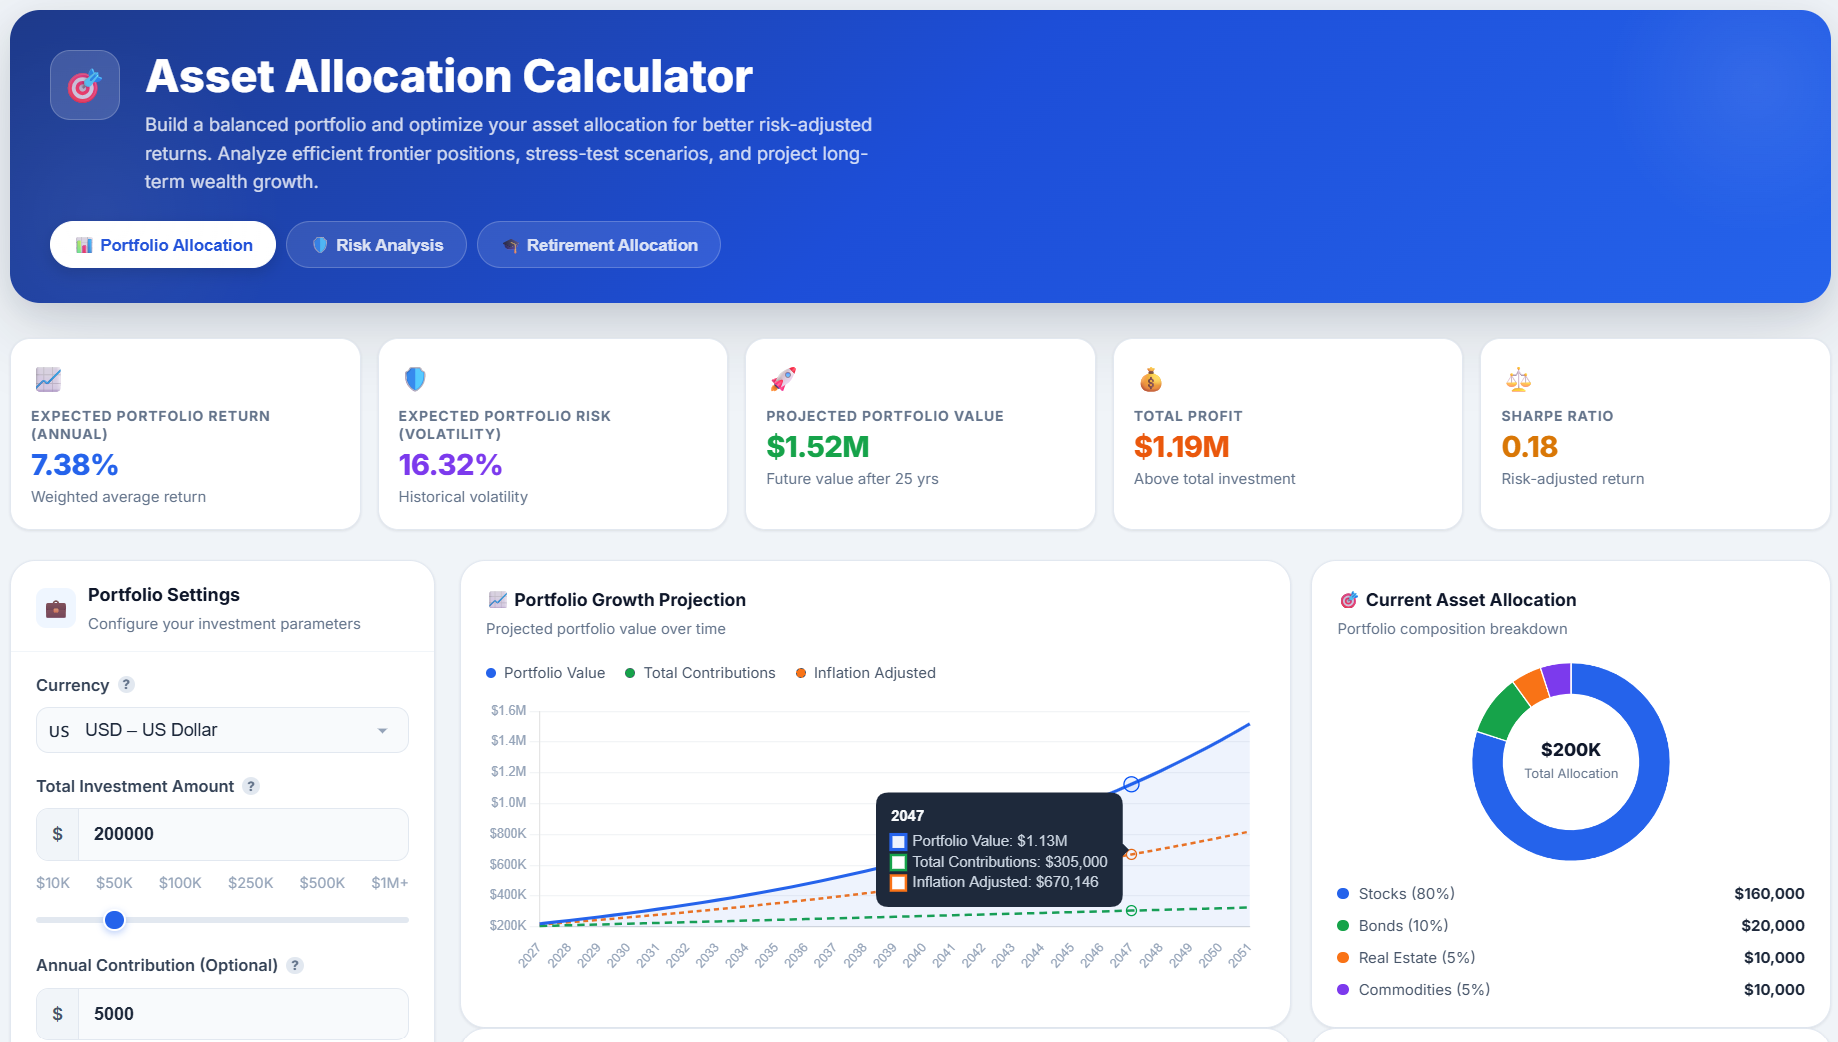Select the $50K investment preset label

pos(114,883)
